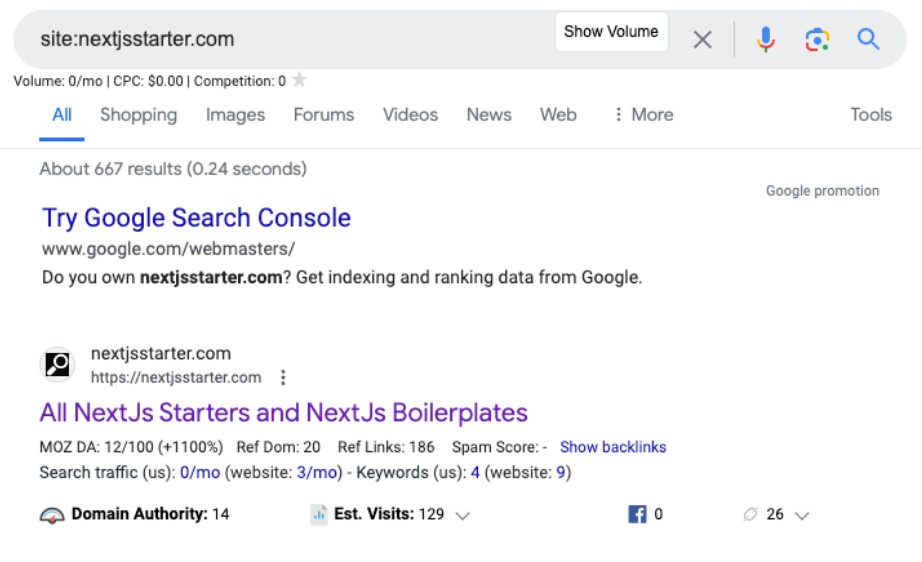Expand the Est. Visits dropdown arrow

[462, 516]
